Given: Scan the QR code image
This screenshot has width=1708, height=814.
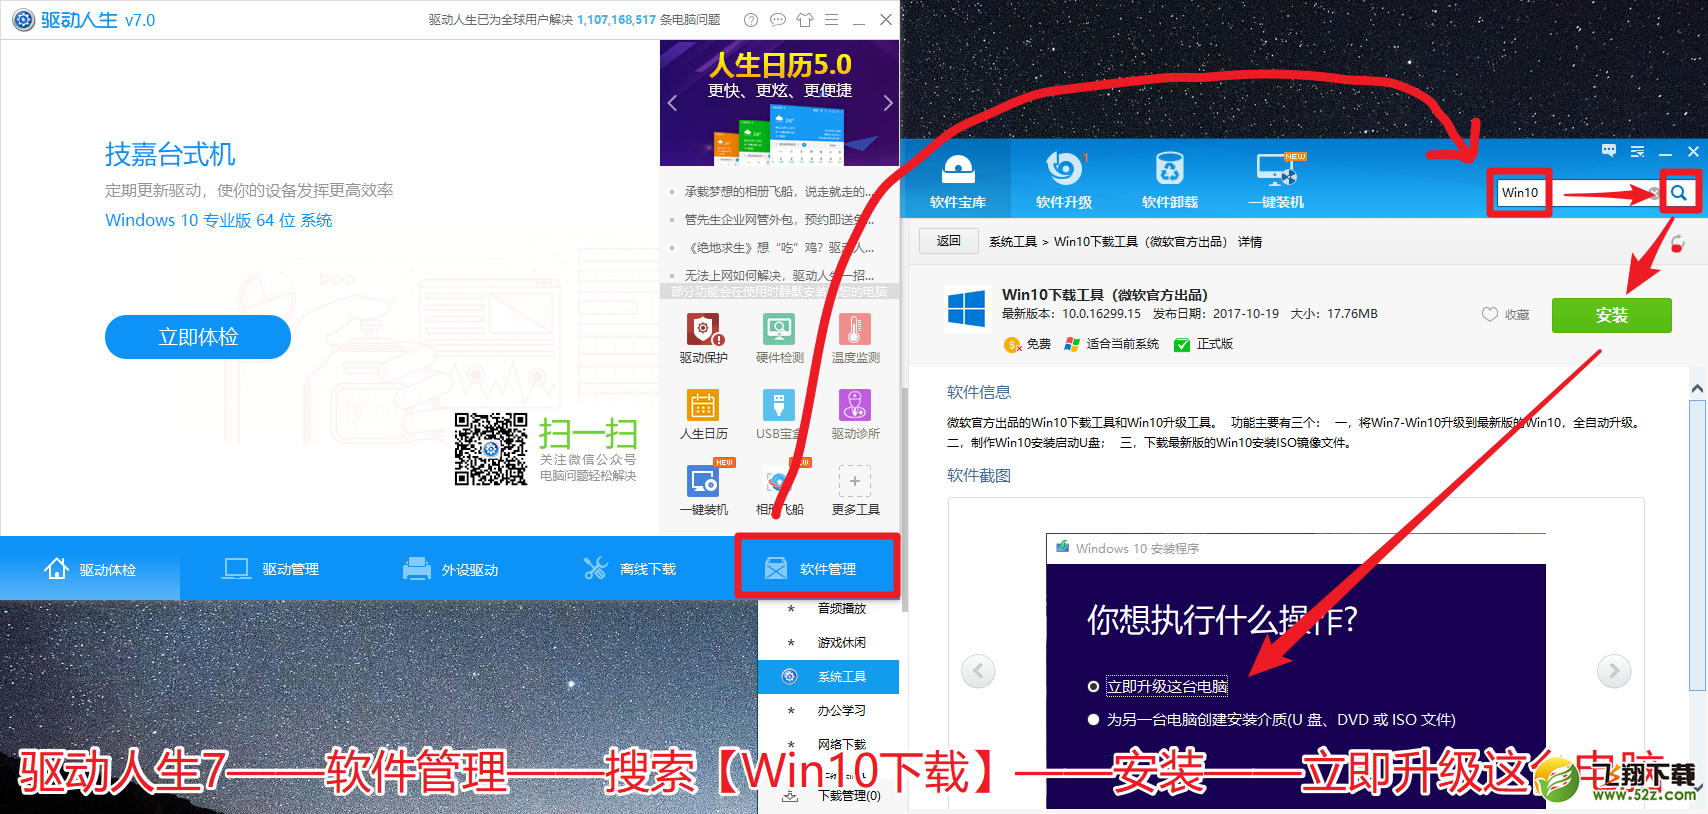Looking at the screenshot, I should 491,449.
